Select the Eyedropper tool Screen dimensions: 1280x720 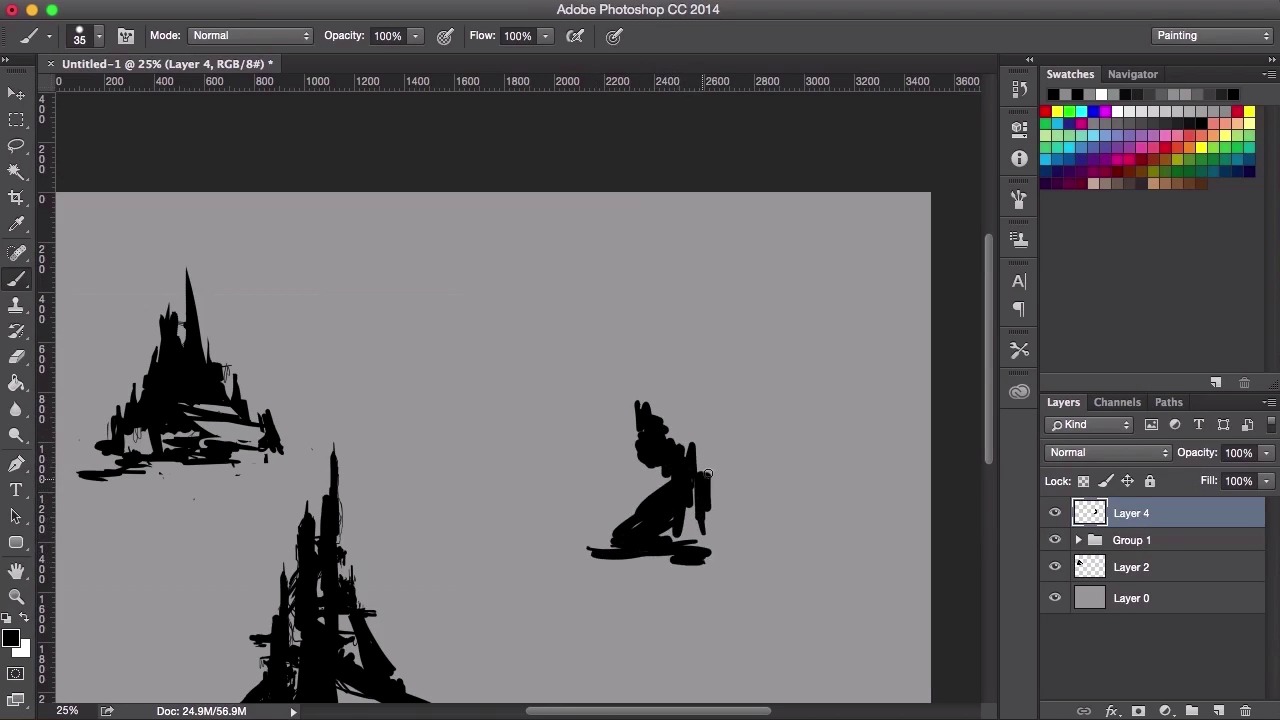[x=16, y=225]
